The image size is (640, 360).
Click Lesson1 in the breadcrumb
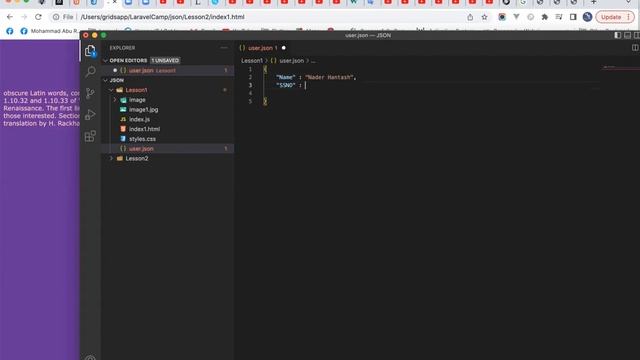[x=252, y=61]
